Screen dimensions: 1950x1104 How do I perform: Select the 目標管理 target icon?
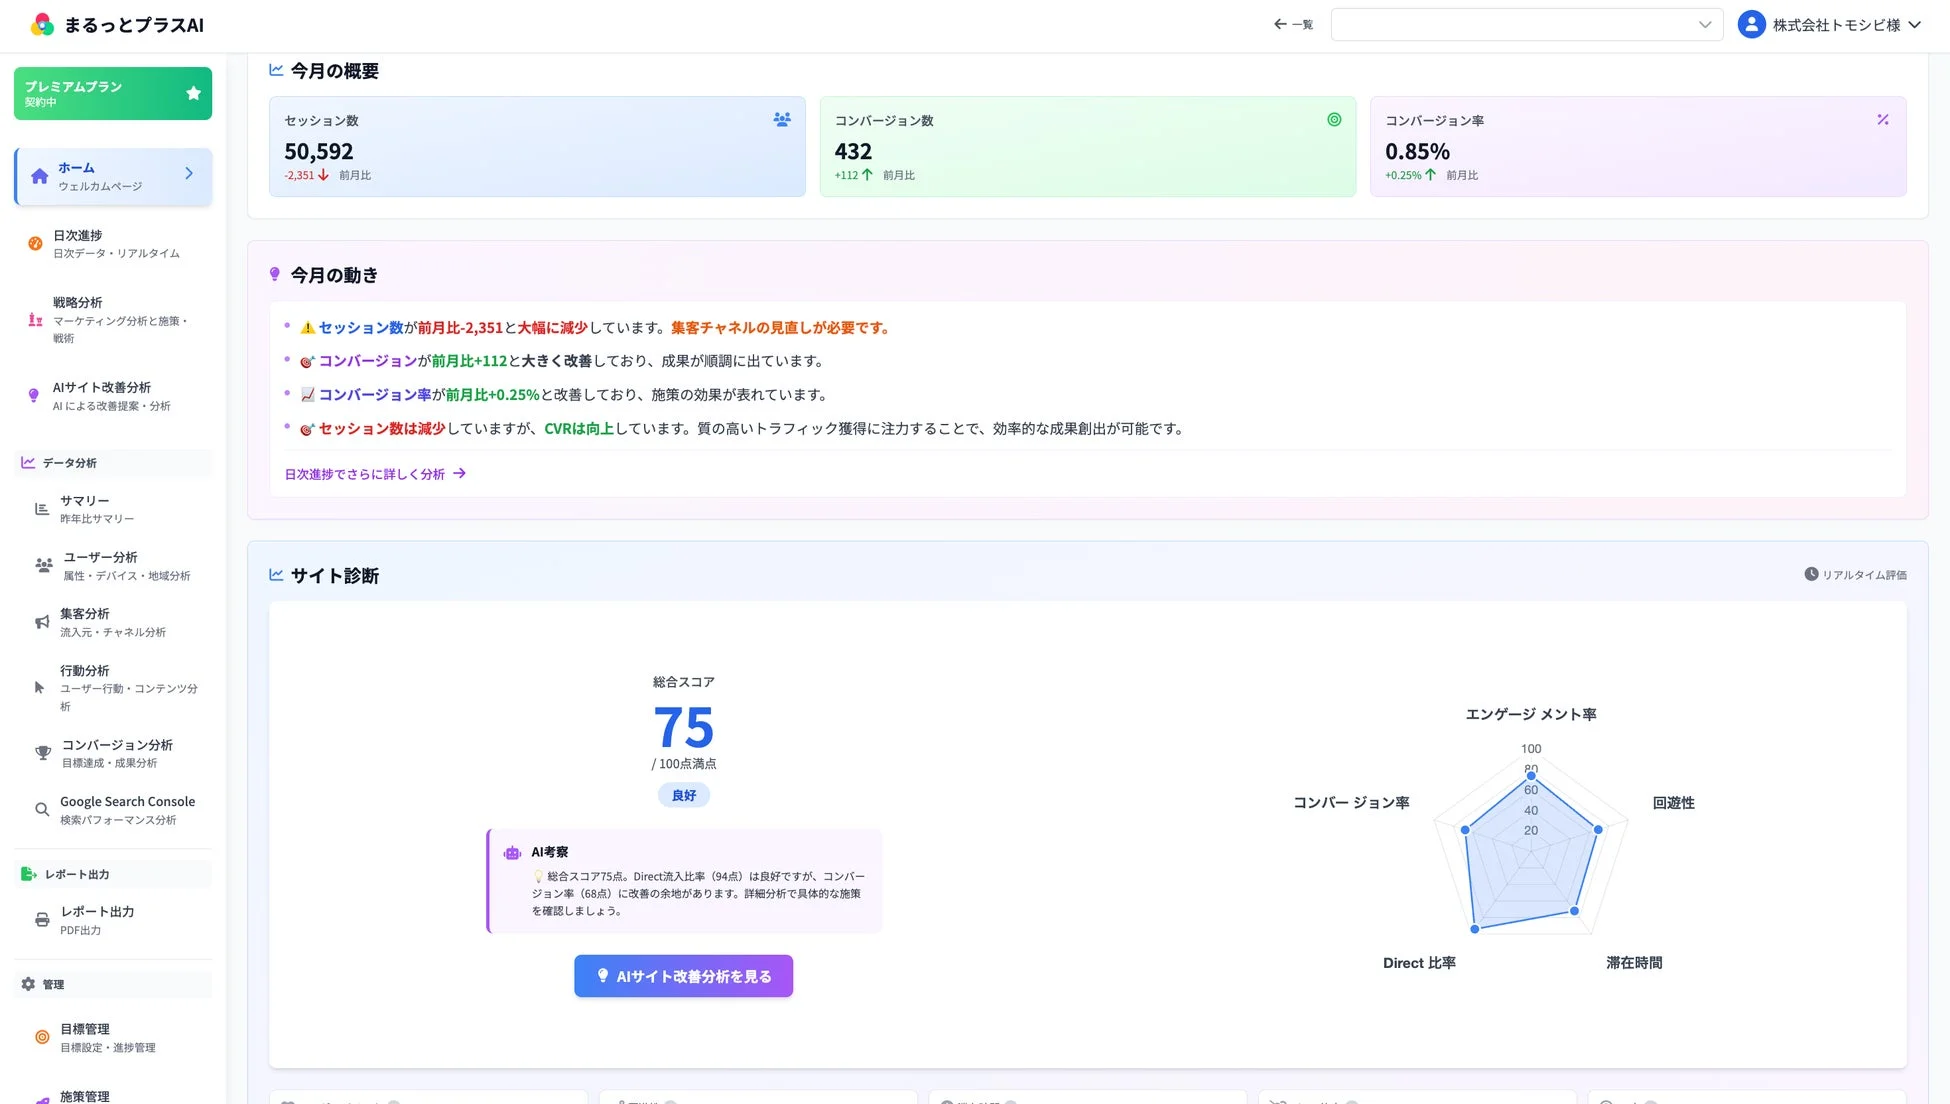[40, 1036]
